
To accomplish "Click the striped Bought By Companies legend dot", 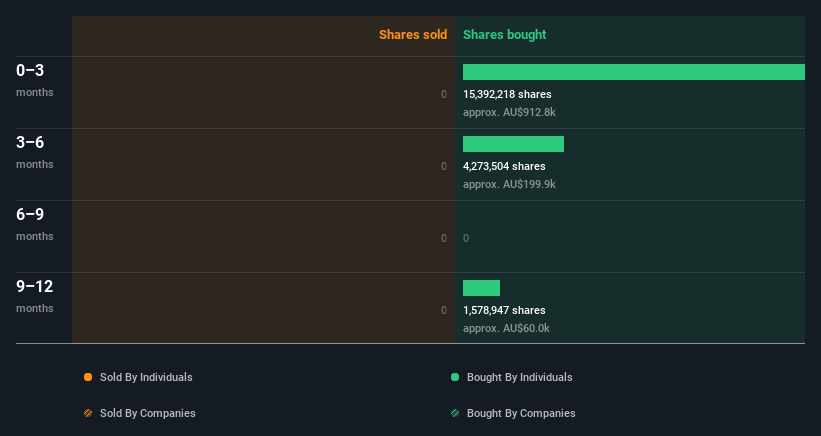I will click(455, 413).
